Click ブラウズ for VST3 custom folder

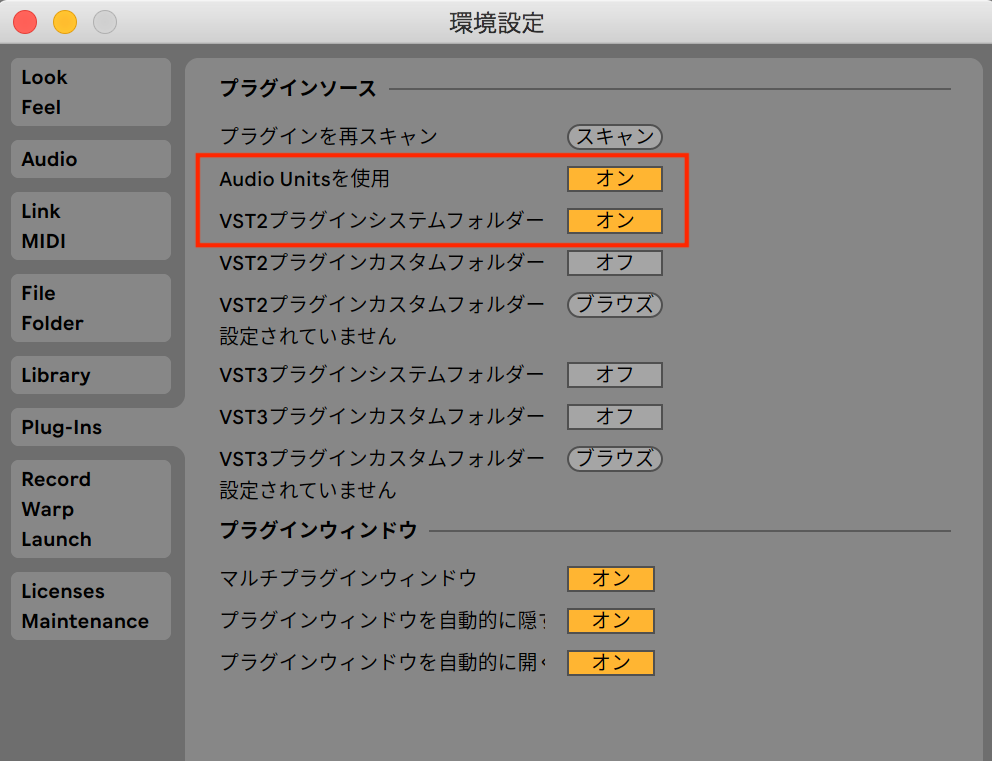coord(614,459)
